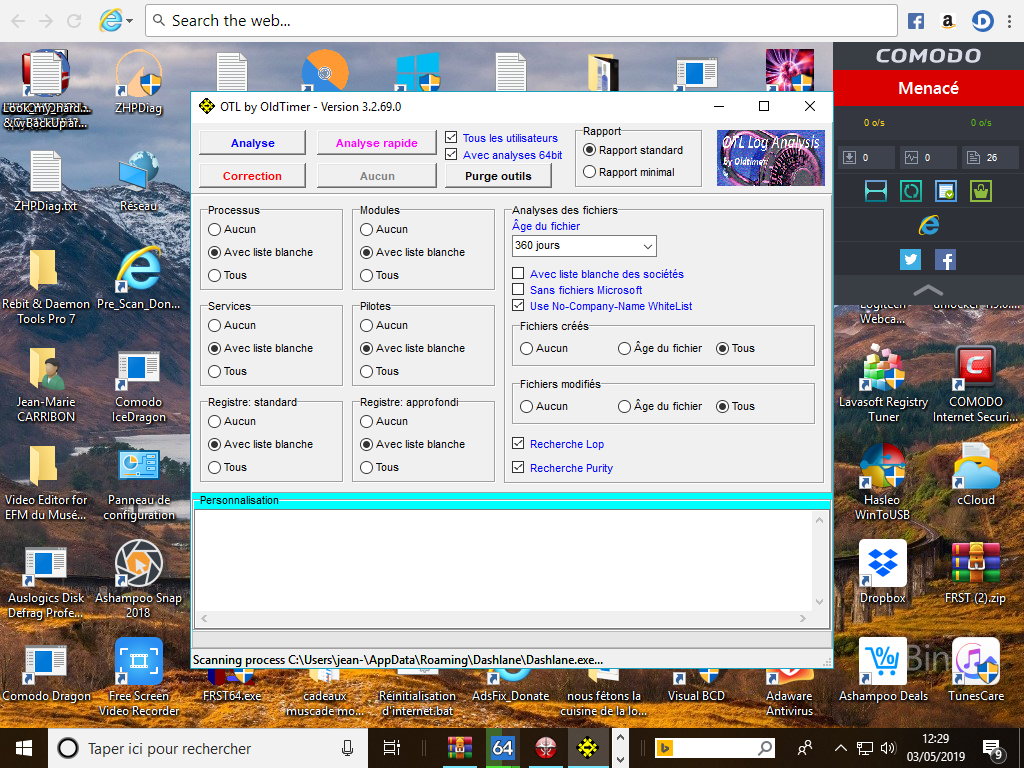
Task: Toggle the Avec analyses 64bit checkbox
Action: coord(451,154)
